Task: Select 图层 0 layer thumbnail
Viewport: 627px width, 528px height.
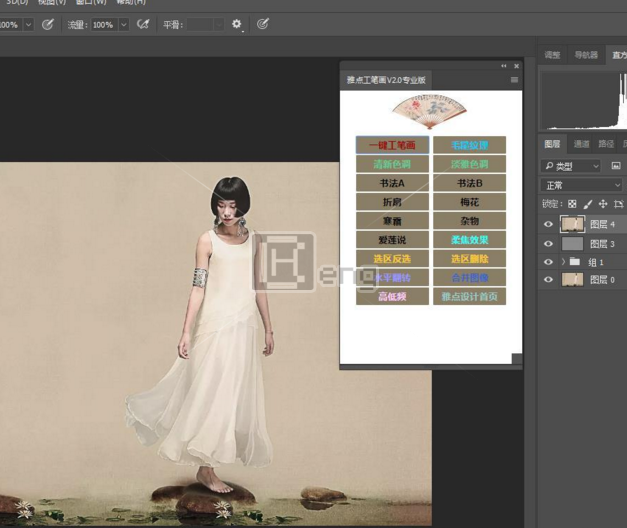Action: click(x=572, y=280)
